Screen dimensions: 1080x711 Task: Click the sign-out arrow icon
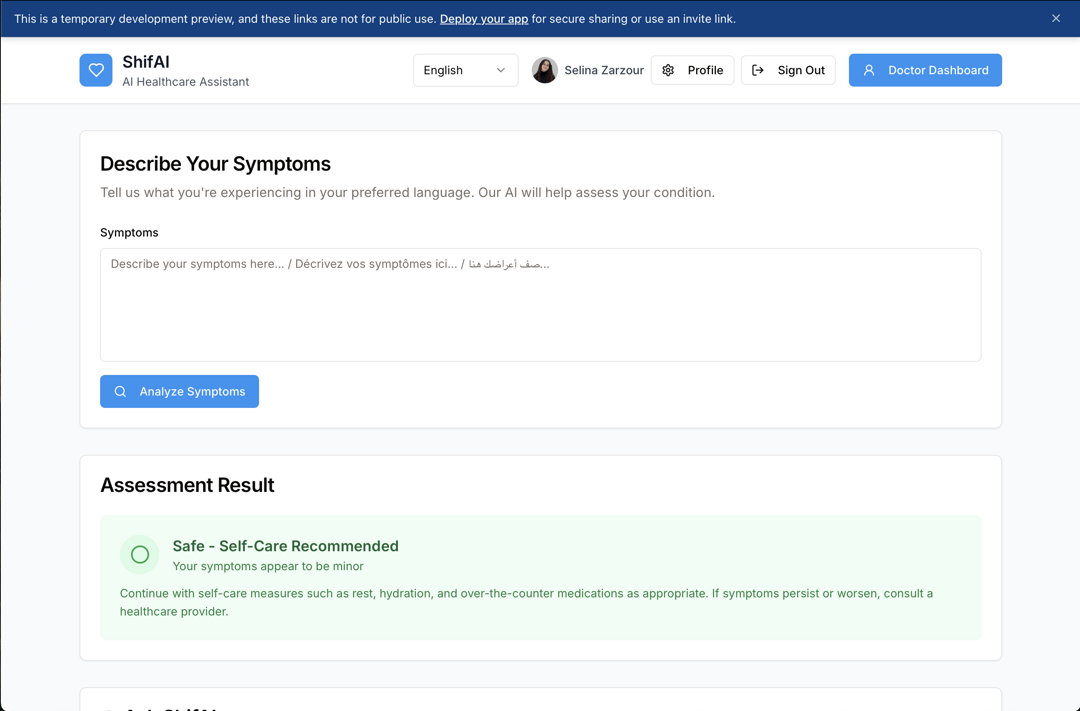pyautogui.click(x=757, y=70)
